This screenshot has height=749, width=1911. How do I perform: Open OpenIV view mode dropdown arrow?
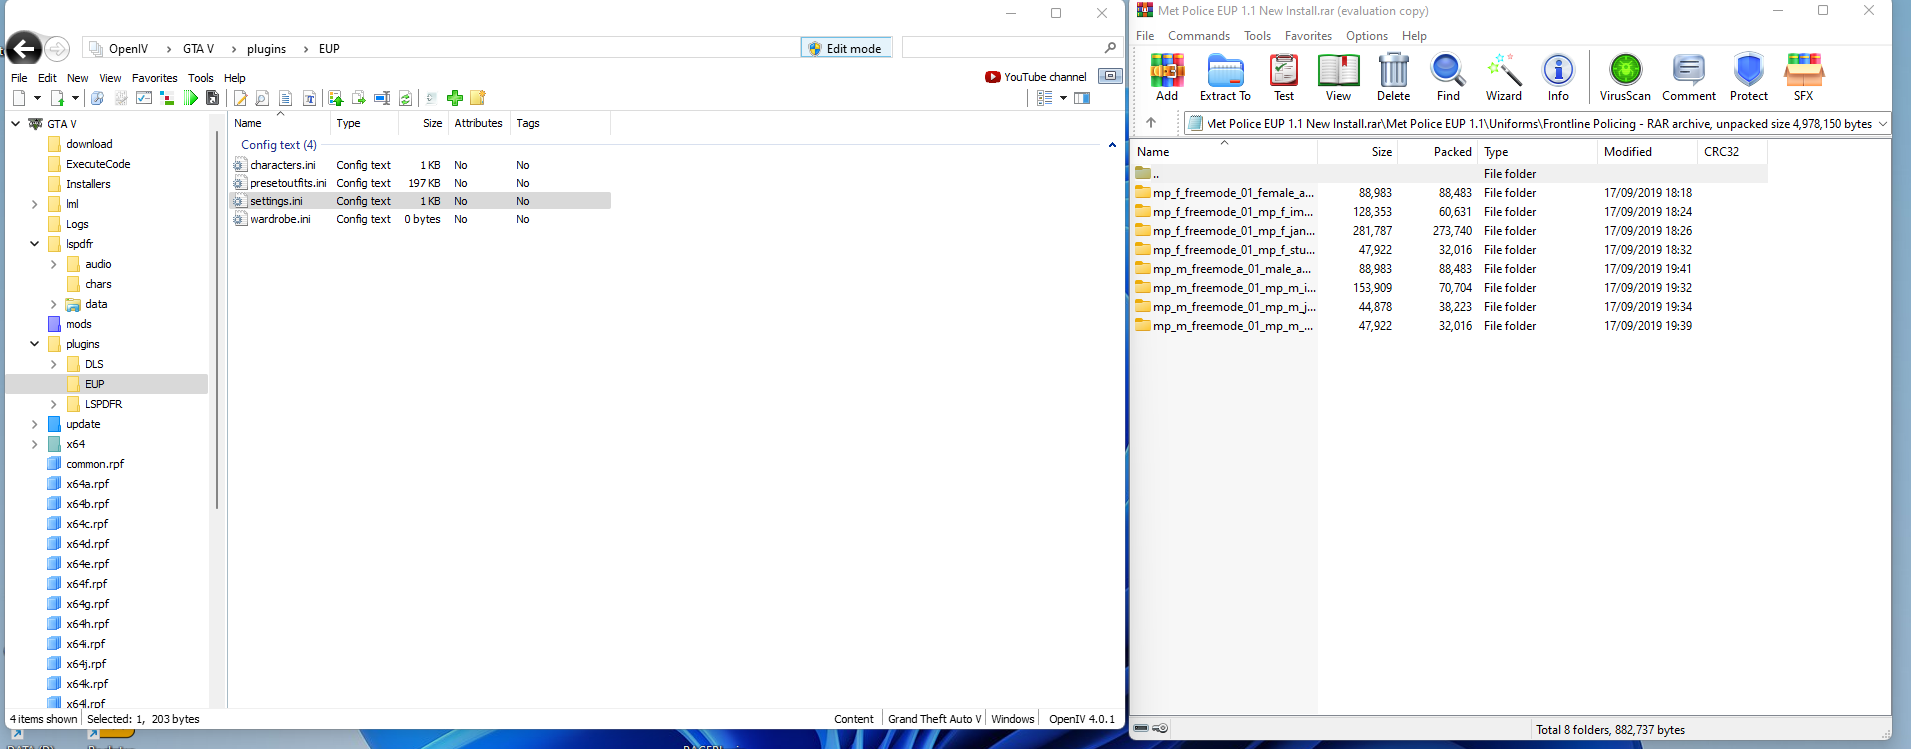point(1063,98)
